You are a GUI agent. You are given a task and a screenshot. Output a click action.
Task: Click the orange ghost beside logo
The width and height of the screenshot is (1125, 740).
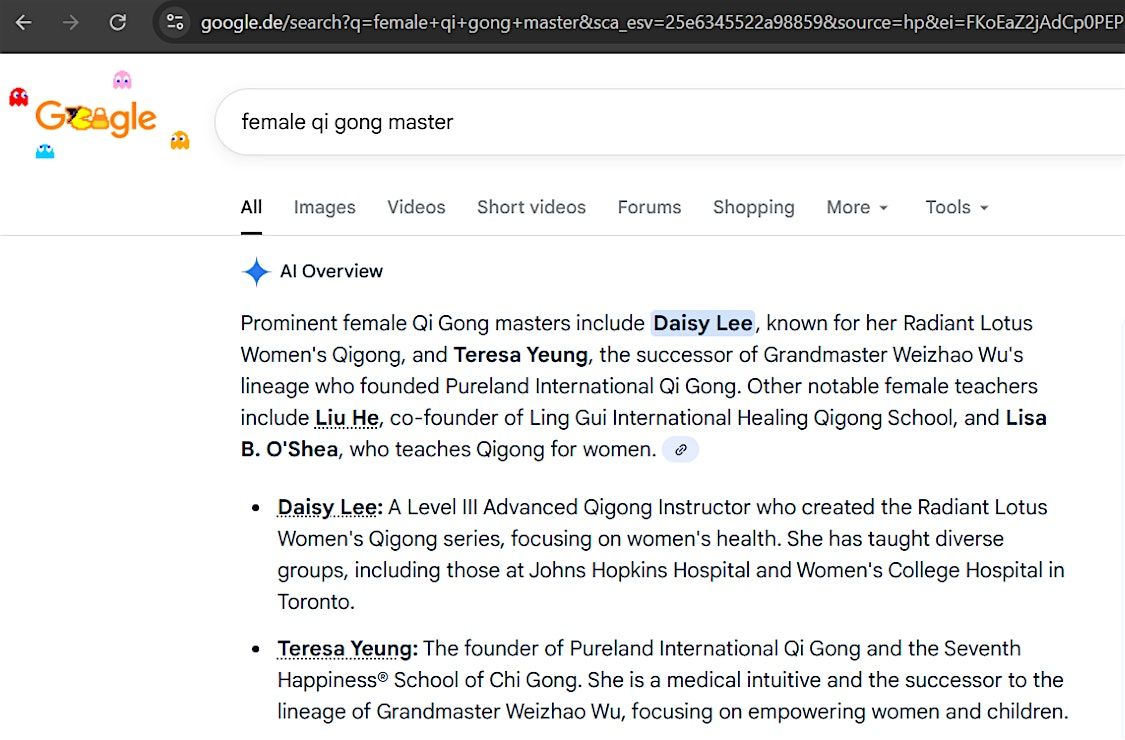click(x=180, y=140)
